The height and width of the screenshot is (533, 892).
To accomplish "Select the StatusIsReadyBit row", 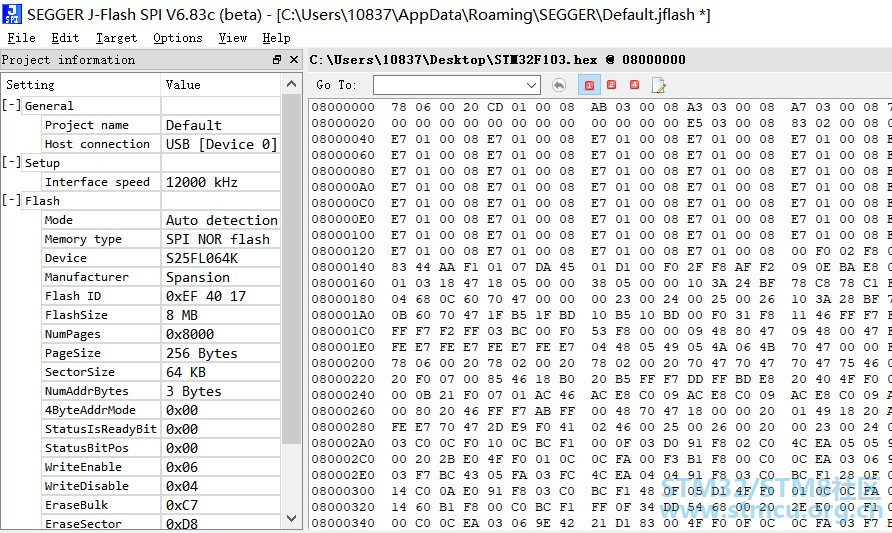I will click(x=162, y=429).
